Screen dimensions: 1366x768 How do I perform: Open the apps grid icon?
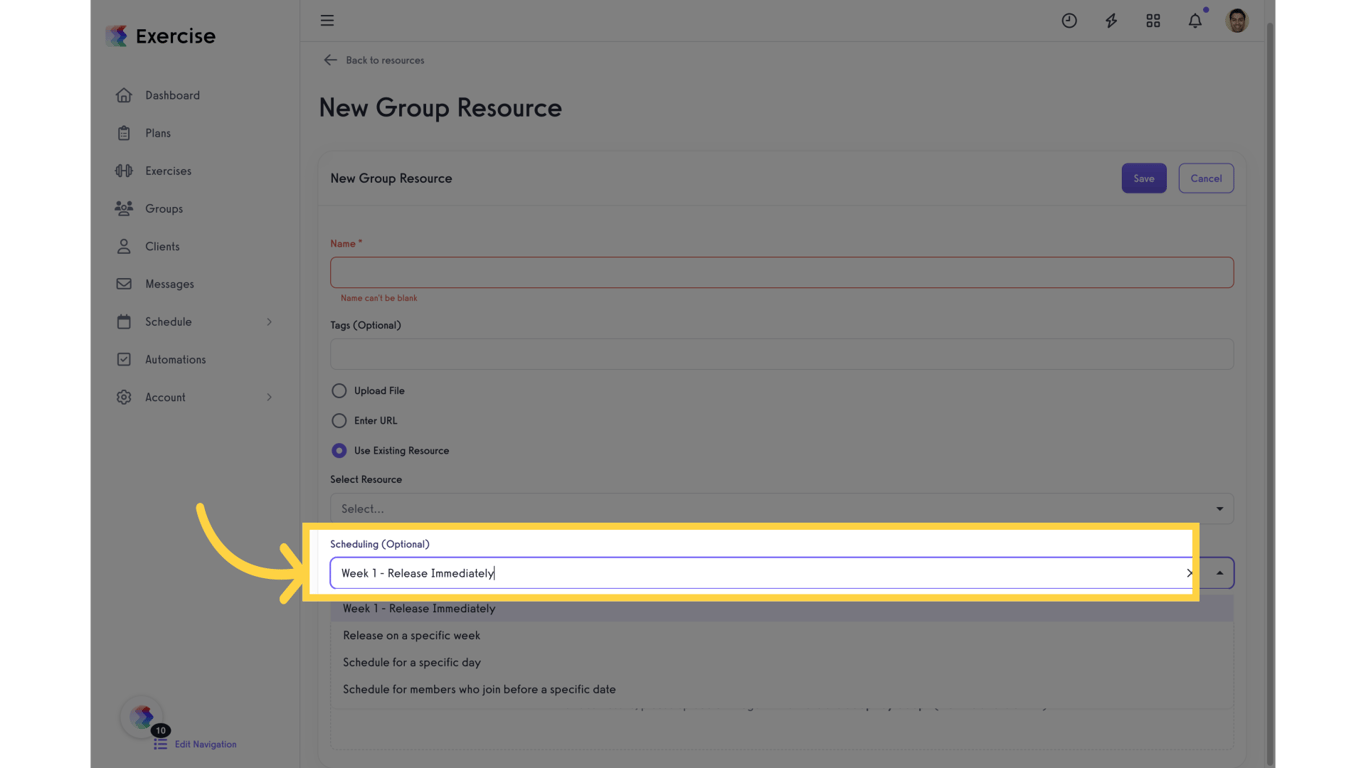click(x=1153, y=21)
